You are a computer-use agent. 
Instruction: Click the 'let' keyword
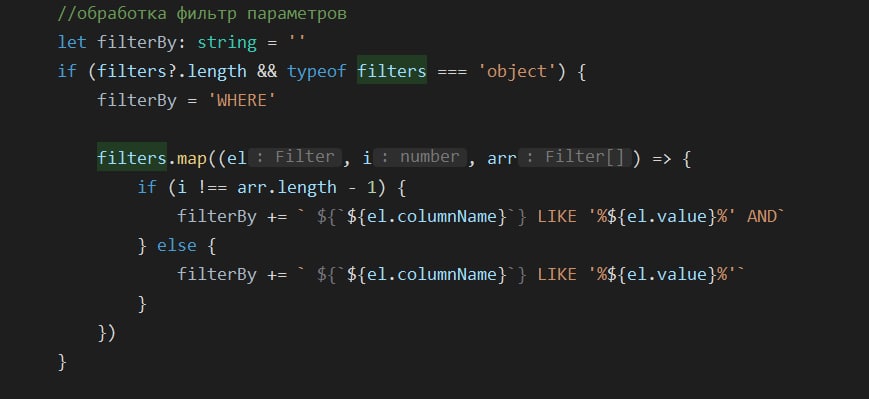click(72, 43)
